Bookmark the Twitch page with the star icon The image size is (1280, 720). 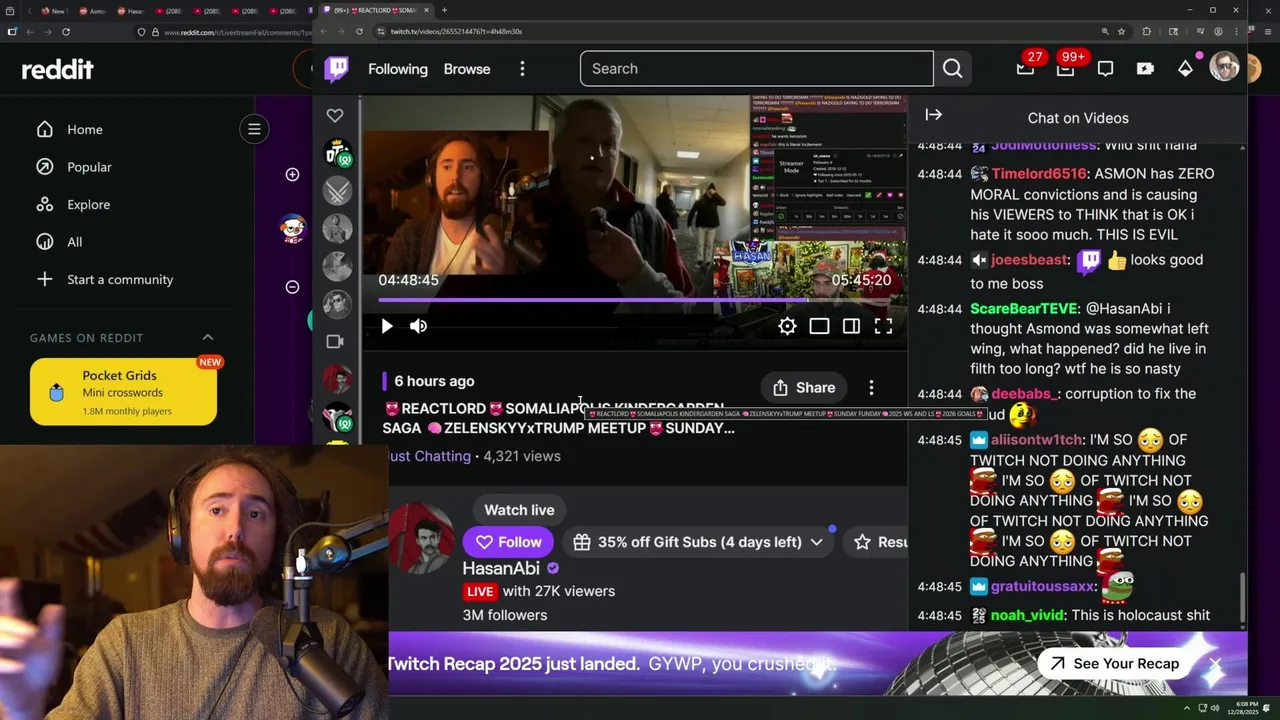1121,31
